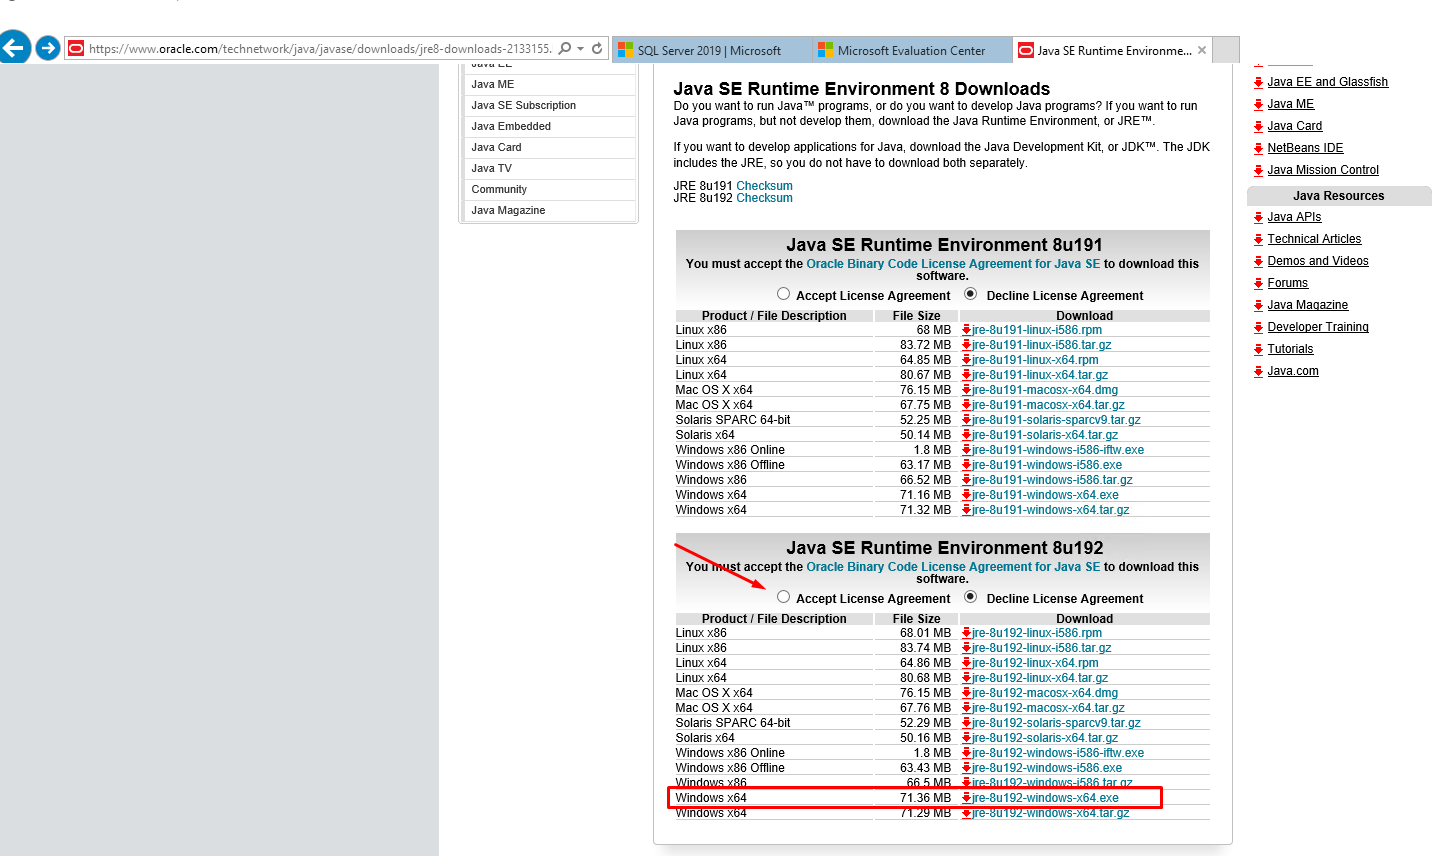Click download arrow icon beside jre-8u192-linux-i586.rpm
Screen dimensions: 1451x856
966,633
